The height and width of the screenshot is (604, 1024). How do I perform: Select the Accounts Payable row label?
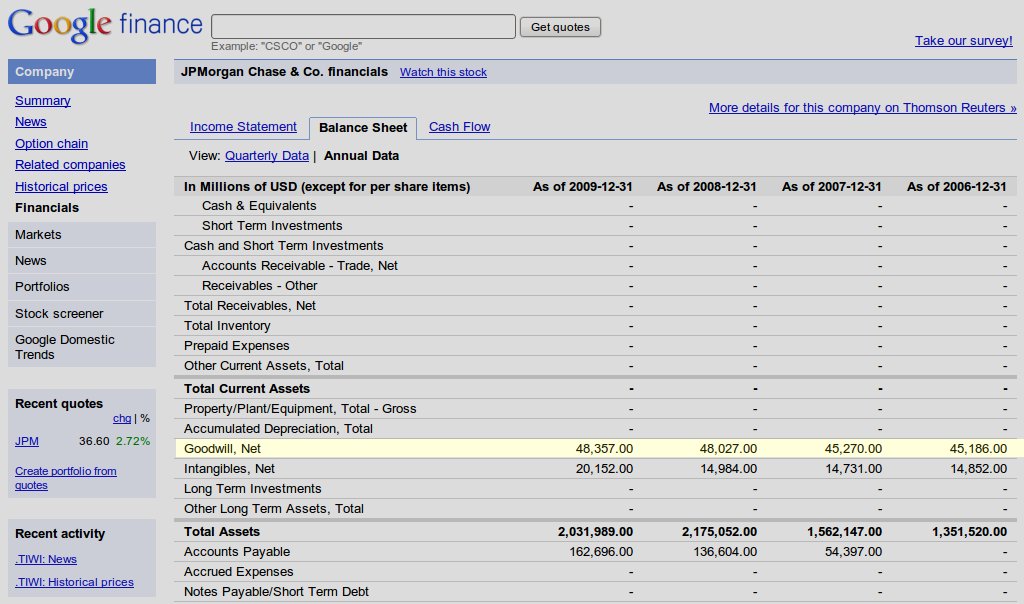[237, 552]
